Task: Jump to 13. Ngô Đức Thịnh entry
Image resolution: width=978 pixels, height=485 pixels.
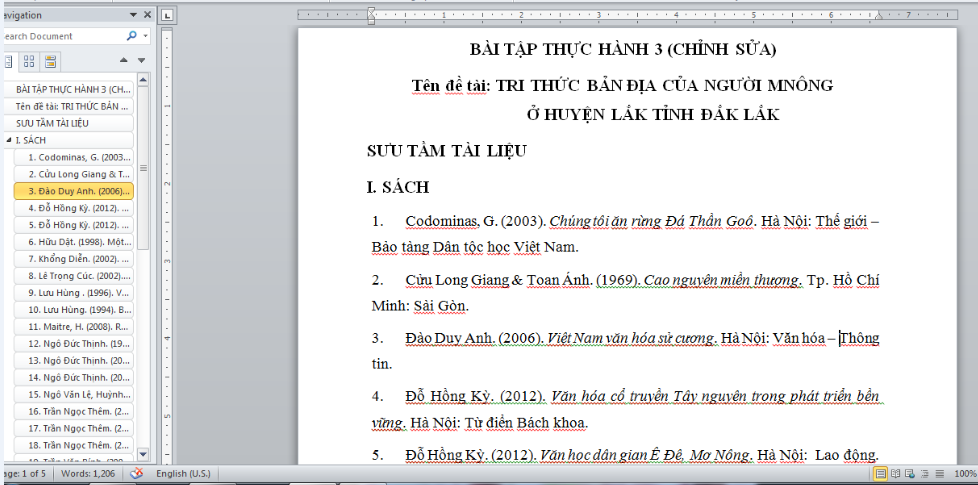Action: coord(74,360)
